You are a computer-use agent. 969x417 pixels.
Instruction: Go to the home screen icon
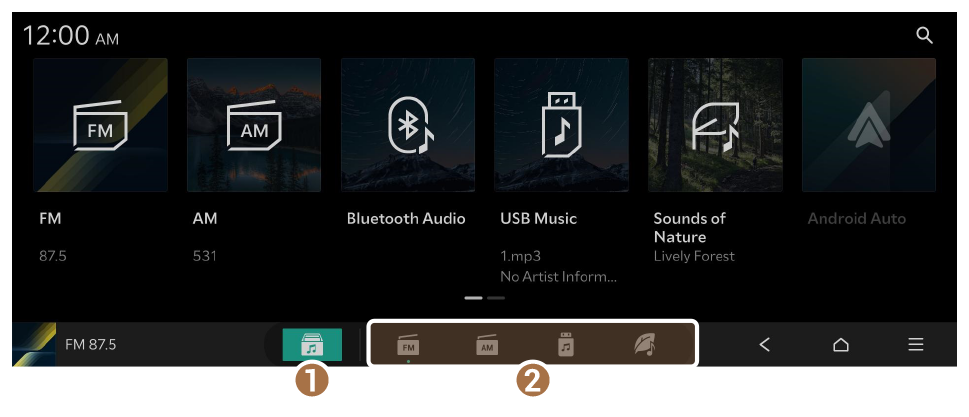840,345
